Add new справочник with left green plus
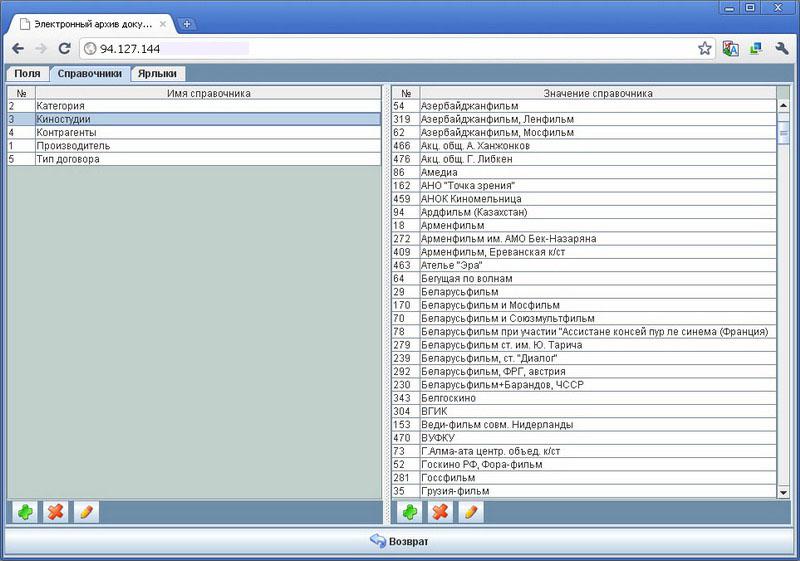This screenshot has width=800, height=561. (x=24, y=512)
